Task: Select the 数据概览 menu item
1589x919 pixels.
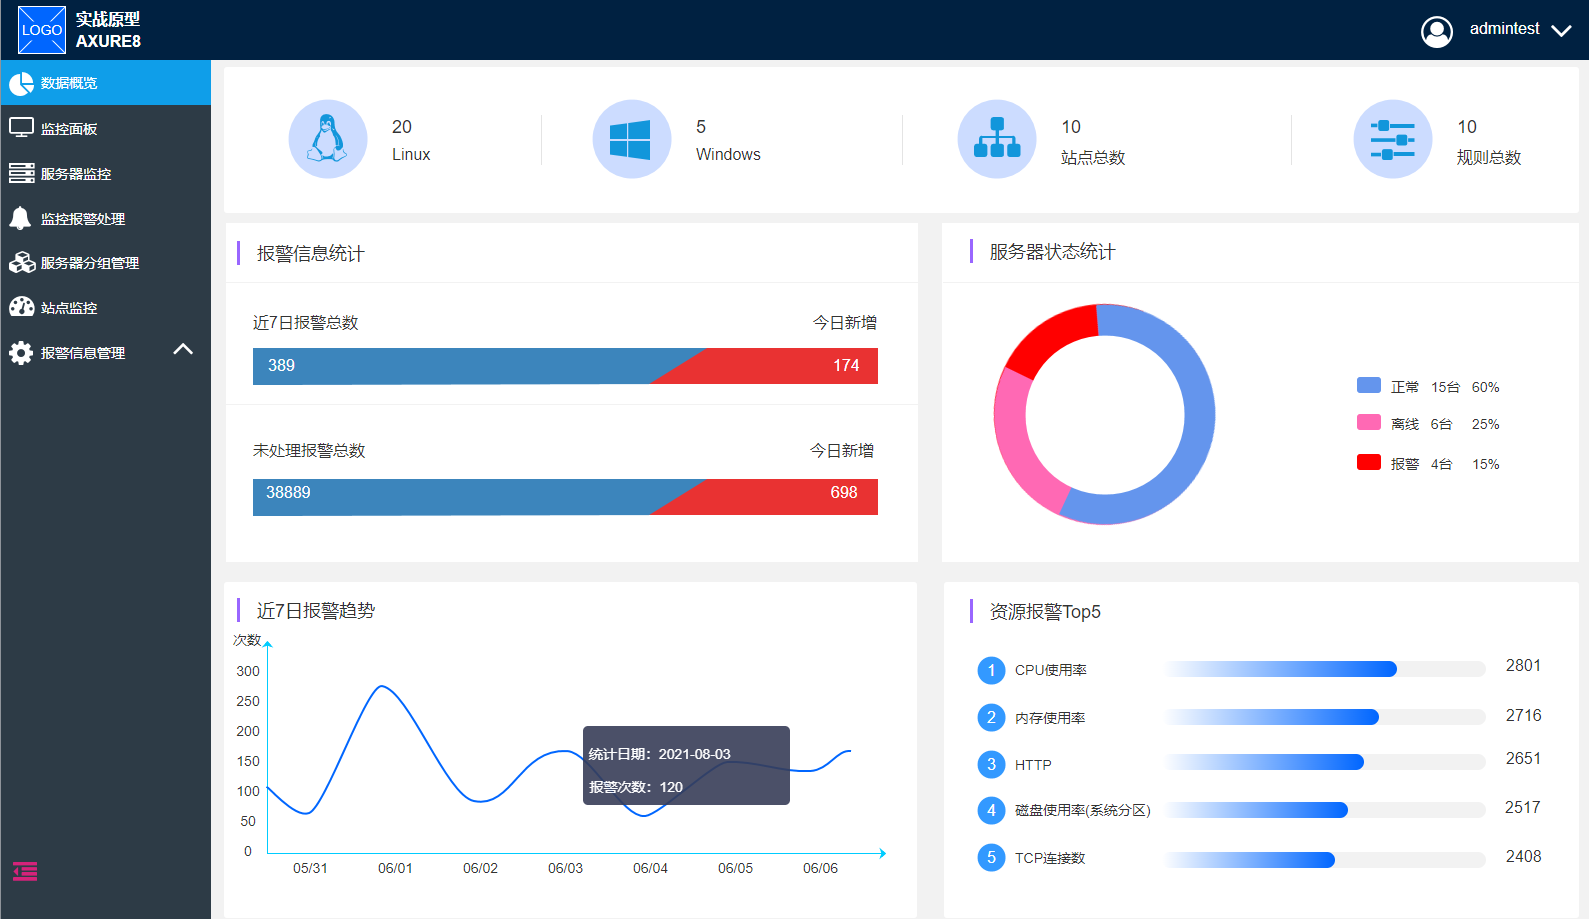Action: click(x=105, y=83)
